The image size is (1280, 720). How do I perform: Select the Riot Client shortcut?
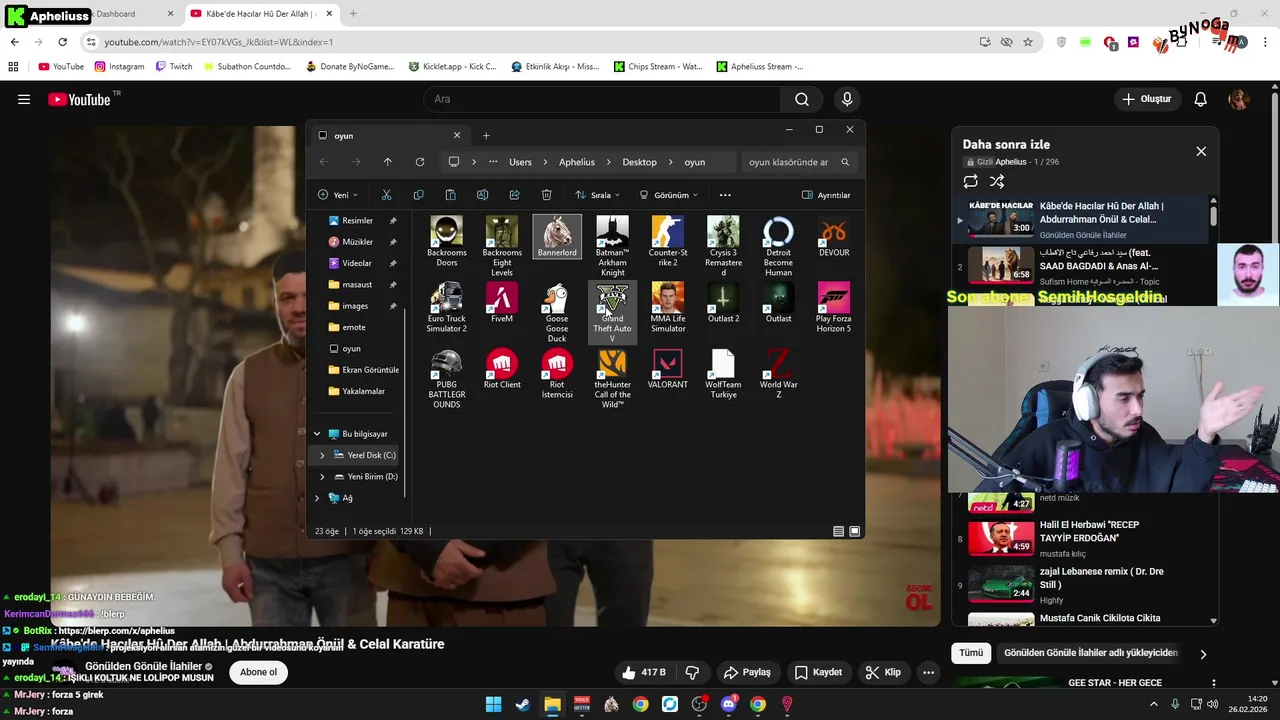[502, 369]
